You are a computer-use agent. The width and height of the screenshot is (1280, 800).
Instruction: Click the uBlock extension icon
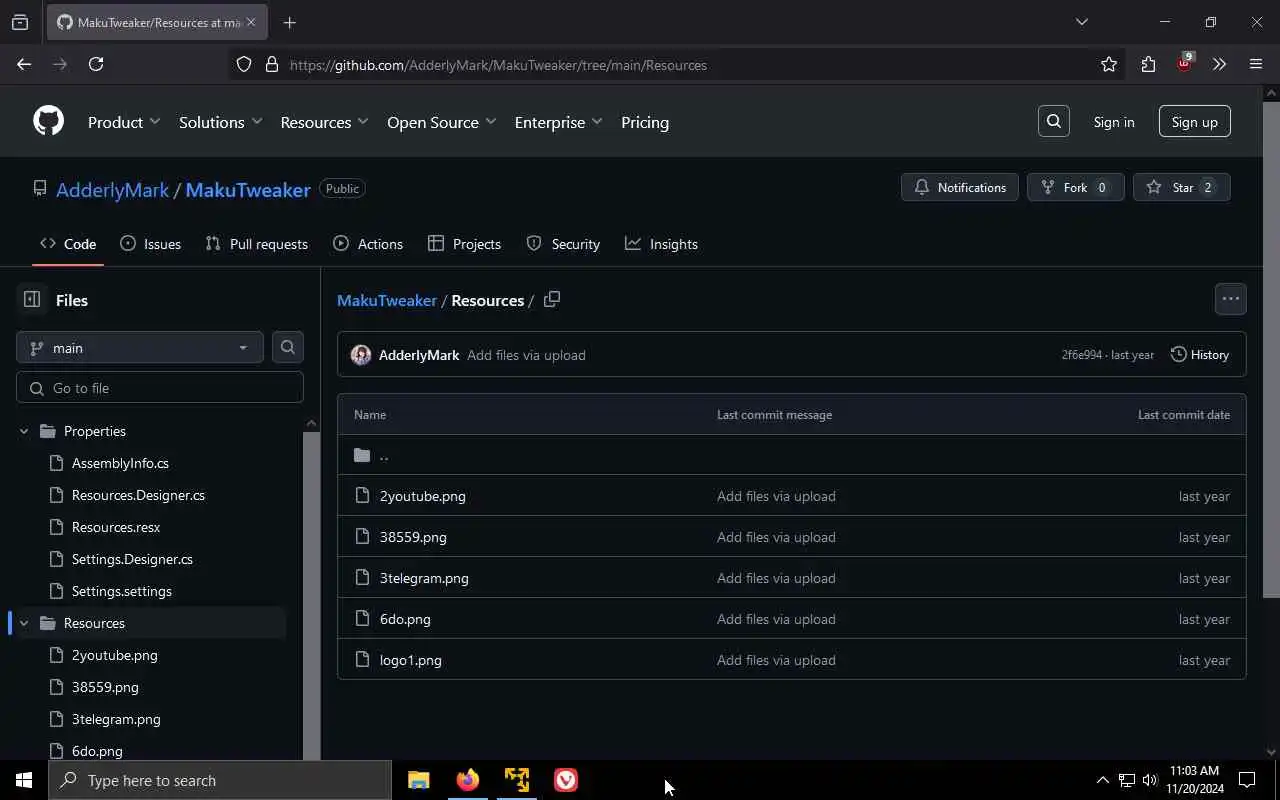[1184, 63]
